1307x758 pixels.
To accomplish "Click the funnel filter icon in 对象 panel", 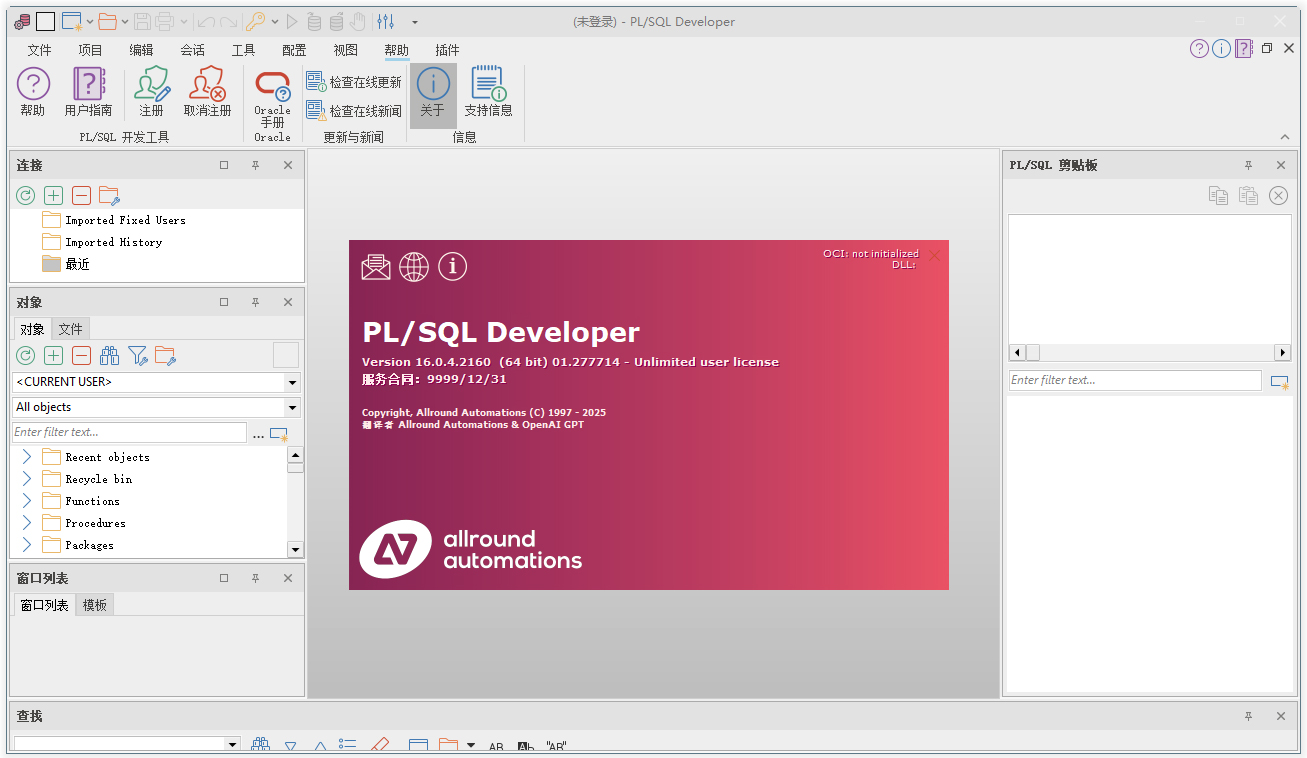I will tap(138, 355).
